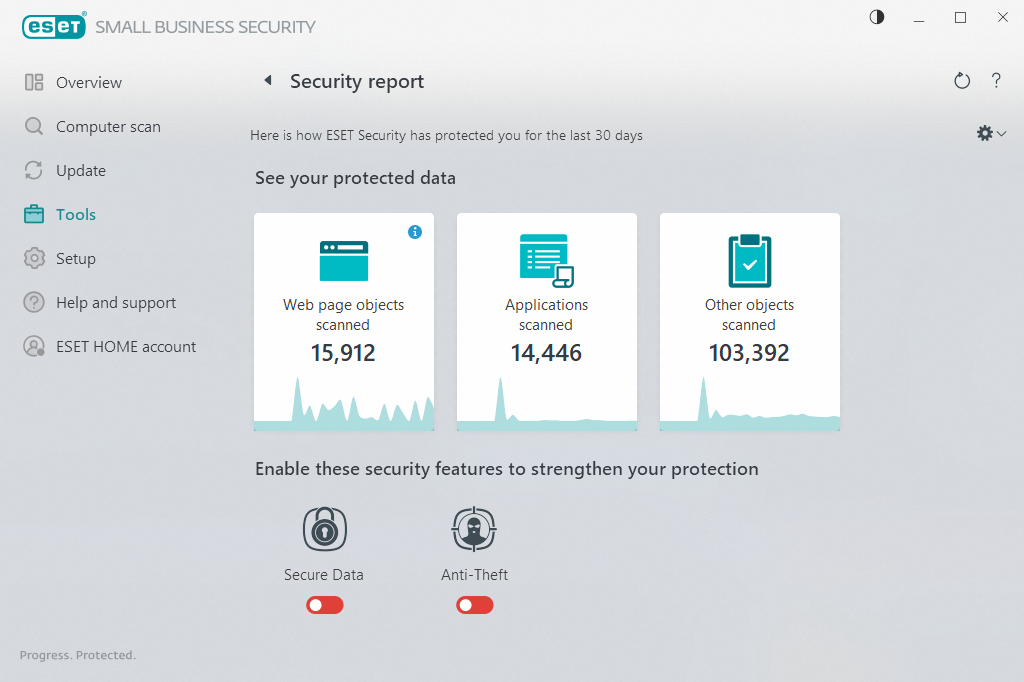The image size is (1024, 682).
Task: Go back using the arrow beside Security report
Action: (x=267, y=81)
